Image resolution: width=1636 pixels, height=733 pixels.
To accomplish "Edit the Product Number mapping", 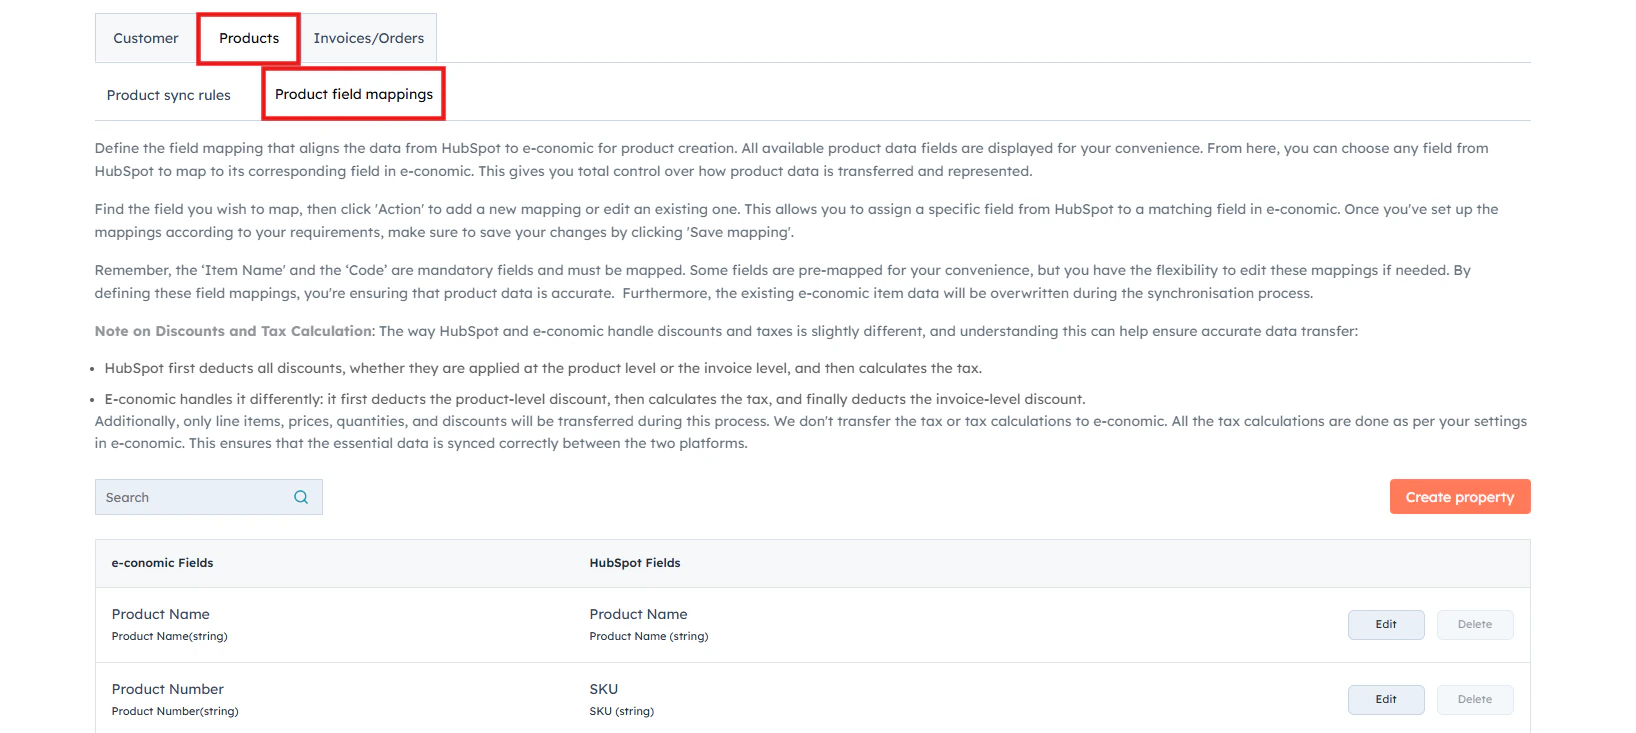I will 1386,700.
